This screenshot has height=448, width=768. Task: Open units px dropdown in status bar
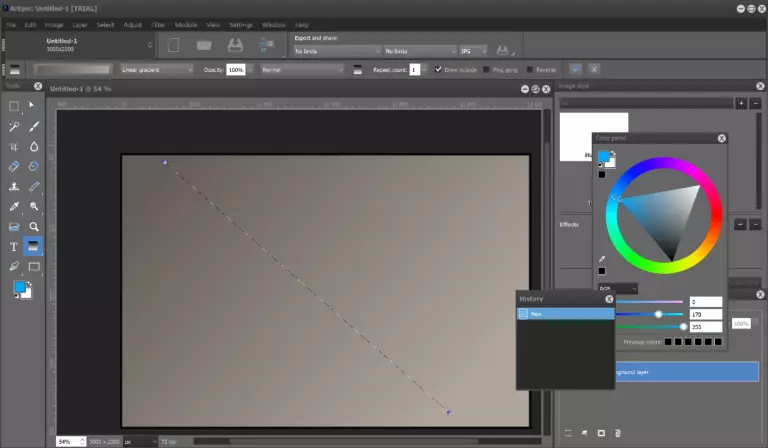click(x=140, y=442)
